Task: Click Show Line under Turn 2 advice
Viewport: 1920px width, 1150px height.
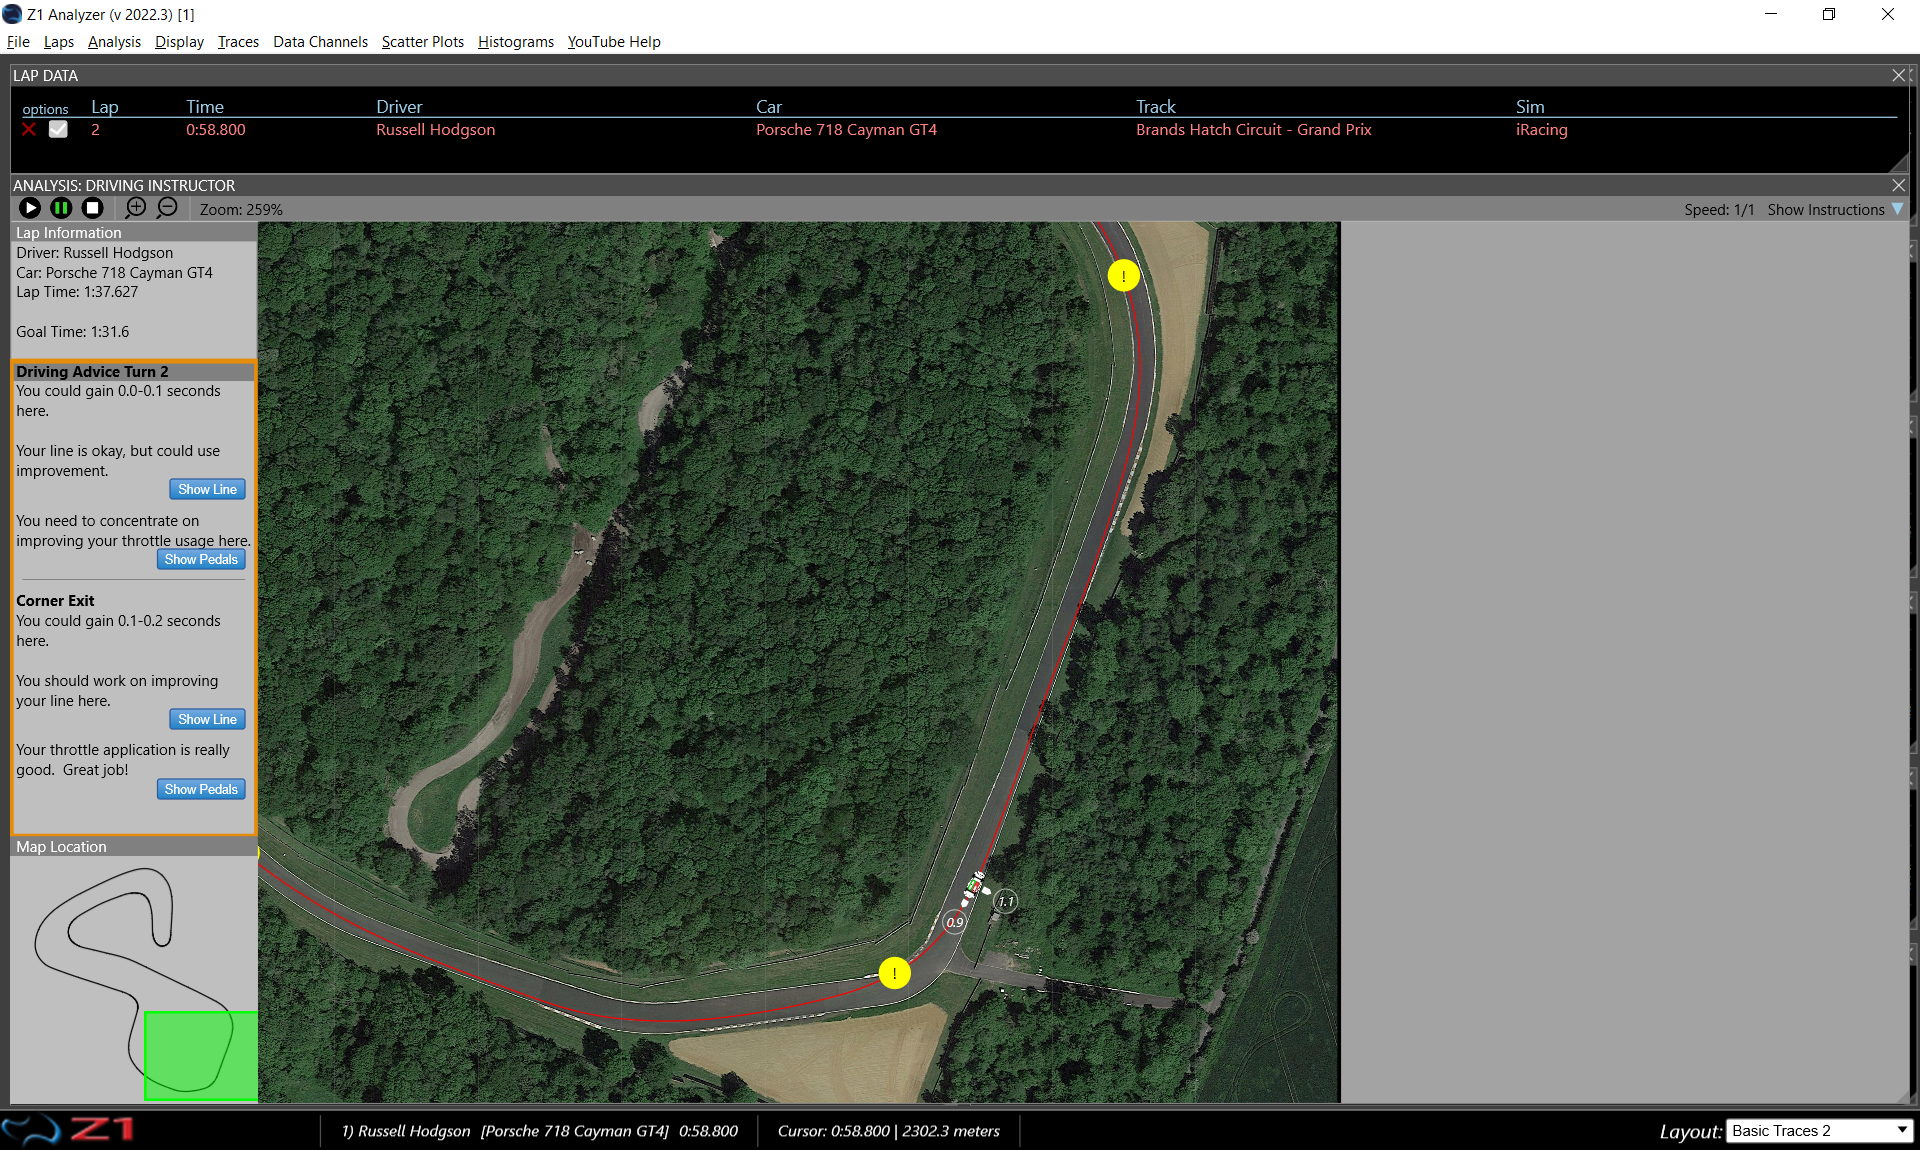Action: click(x=207, y=489)
